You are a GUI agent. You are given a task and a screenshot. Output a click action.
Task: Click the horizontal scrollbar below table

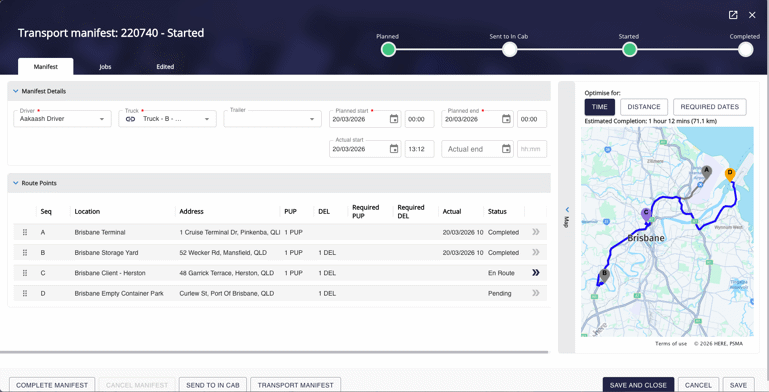pos(274,352)
